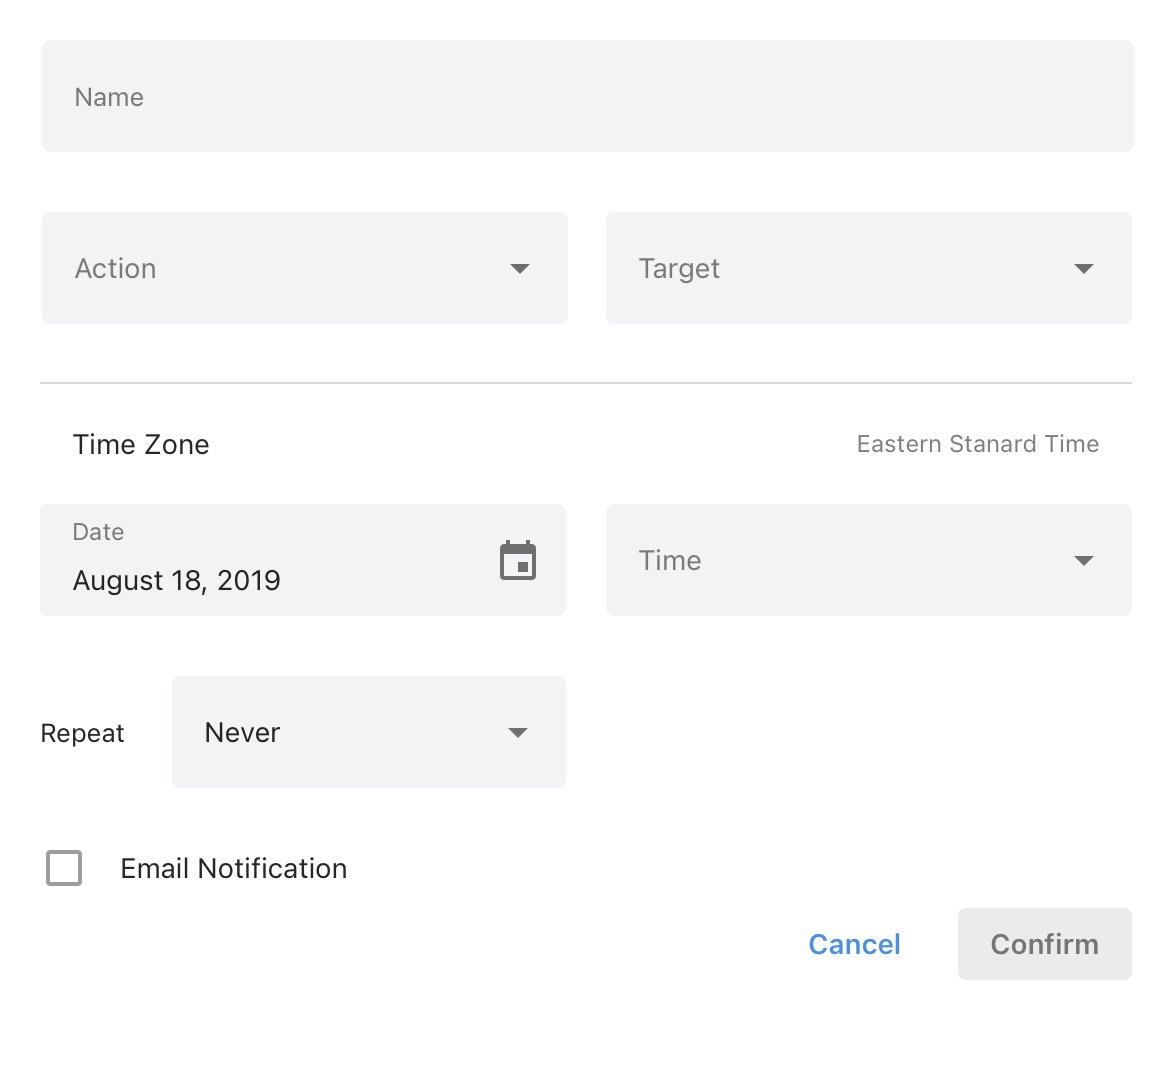Click the Eastern Stanard Time text
Screen dimensions: 1172x1072
(978, 444)
